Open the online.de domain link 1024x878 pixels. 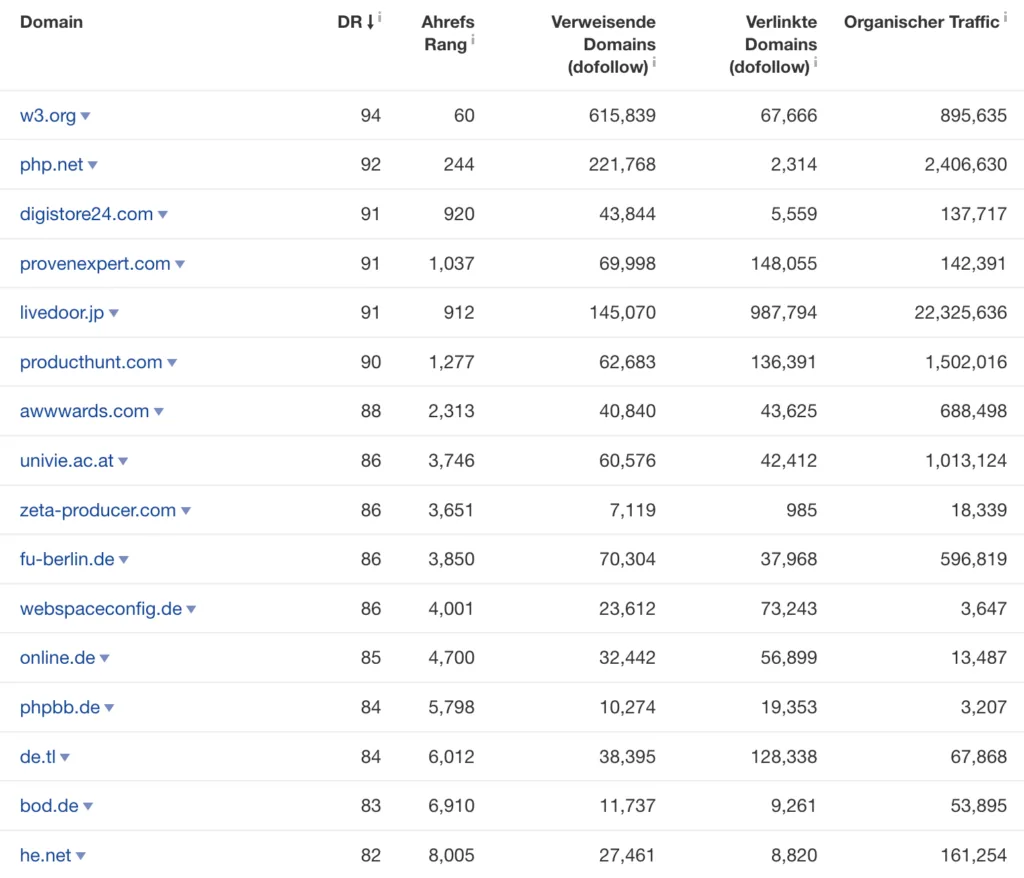point(57,658)
